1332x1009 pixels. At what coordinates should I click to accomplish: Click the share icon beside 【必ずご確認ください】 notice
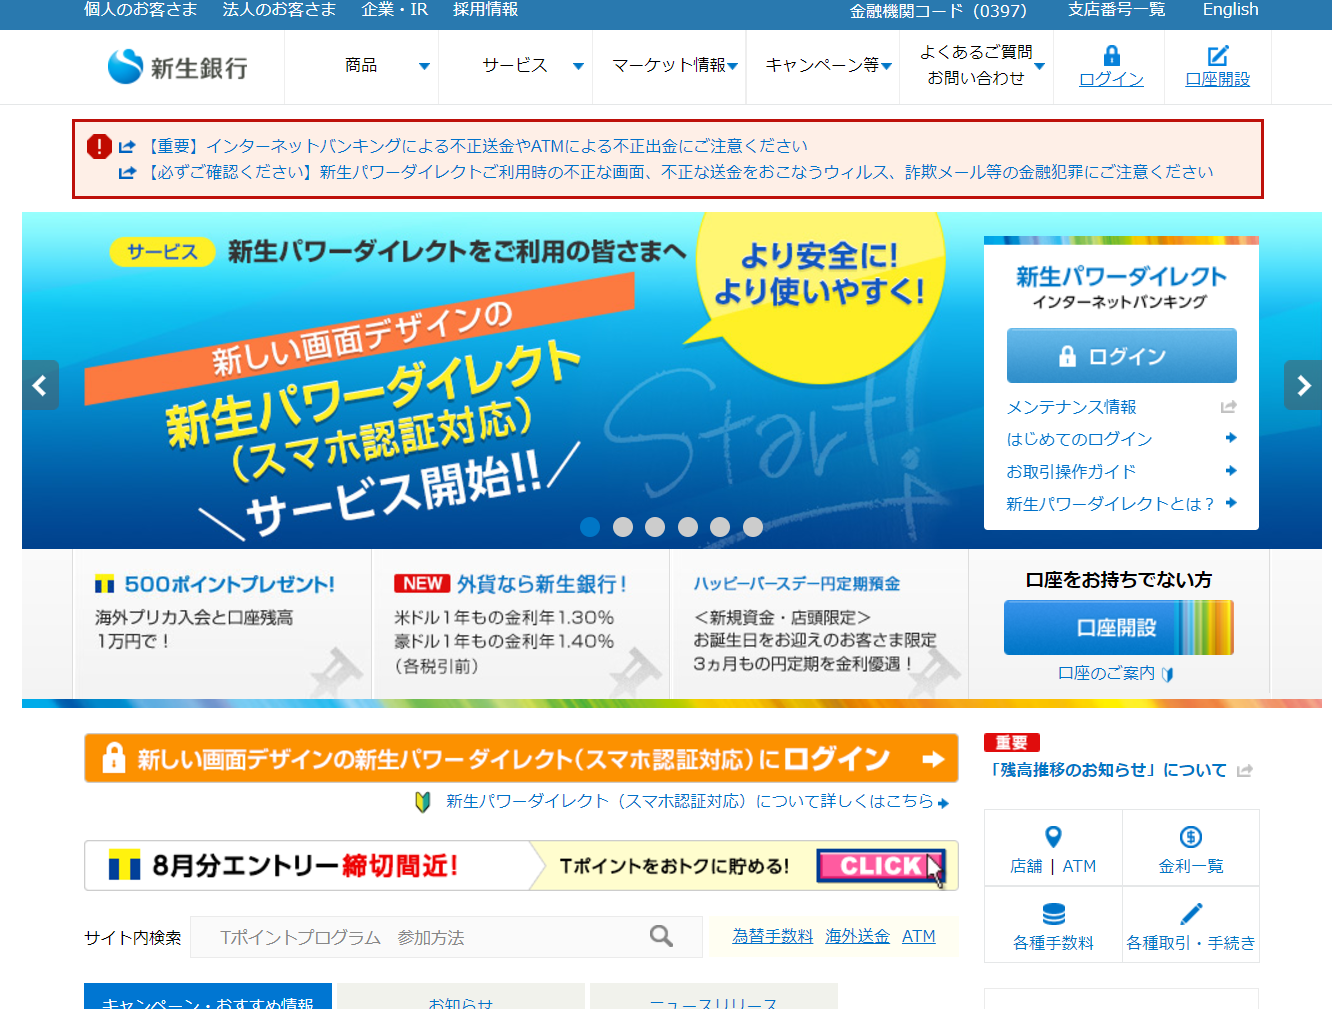pyautogui.click(x=127, y=173)
